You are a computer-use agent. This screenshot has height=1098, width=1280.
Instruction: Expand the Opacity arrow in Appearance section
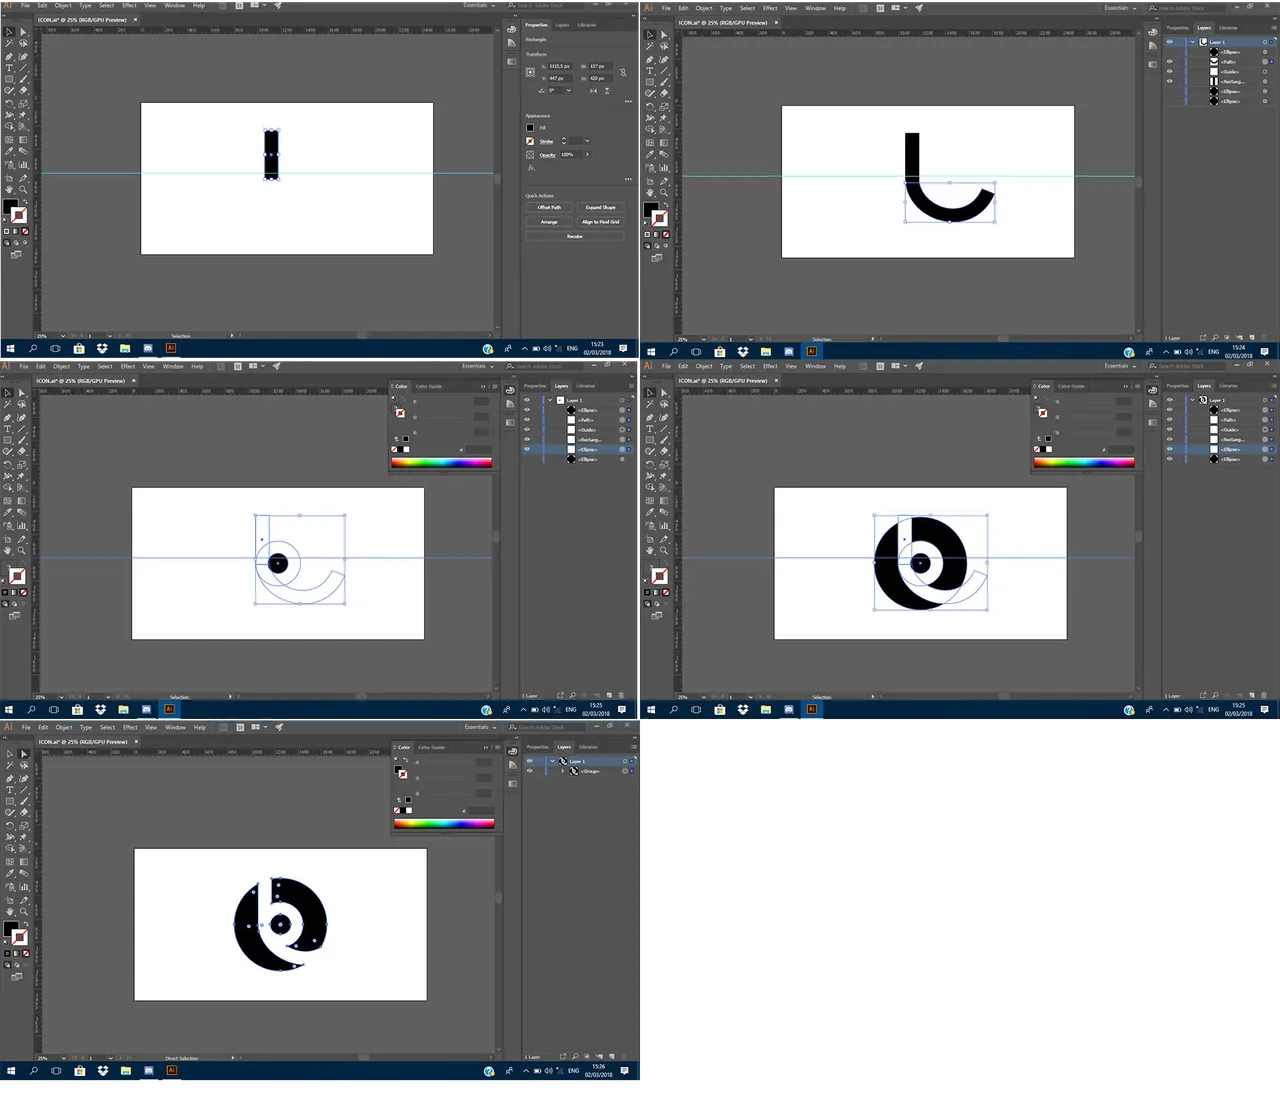(587, 155)
